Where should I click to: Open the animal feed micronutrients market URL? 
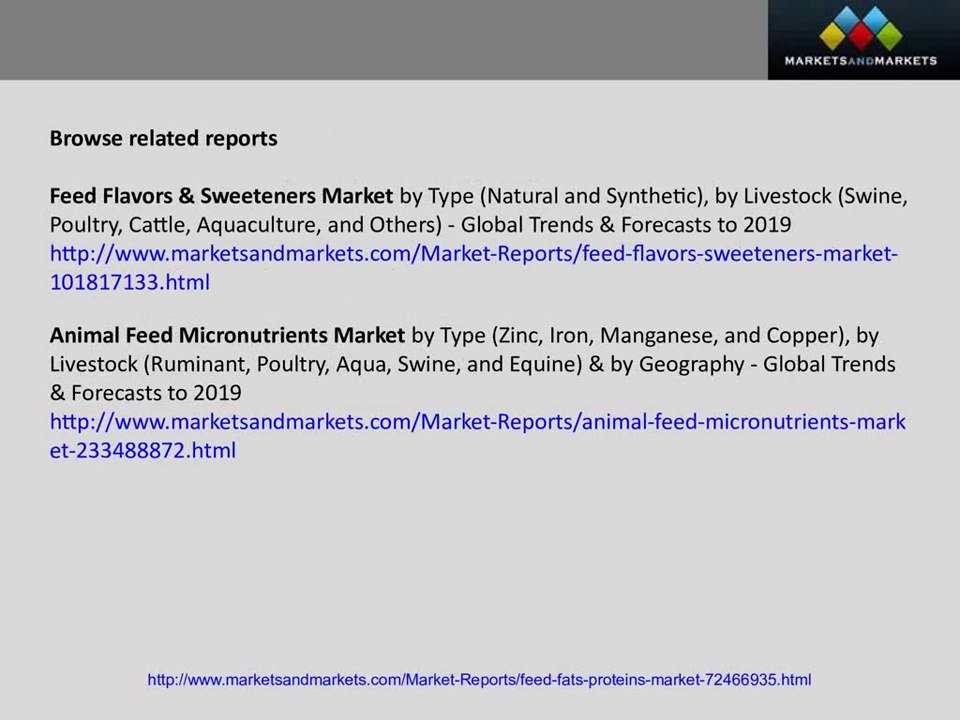point(478,436)
